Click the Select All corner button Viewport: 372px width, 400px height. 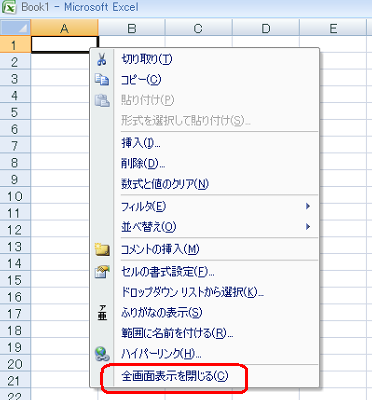(x=15, y=27)
